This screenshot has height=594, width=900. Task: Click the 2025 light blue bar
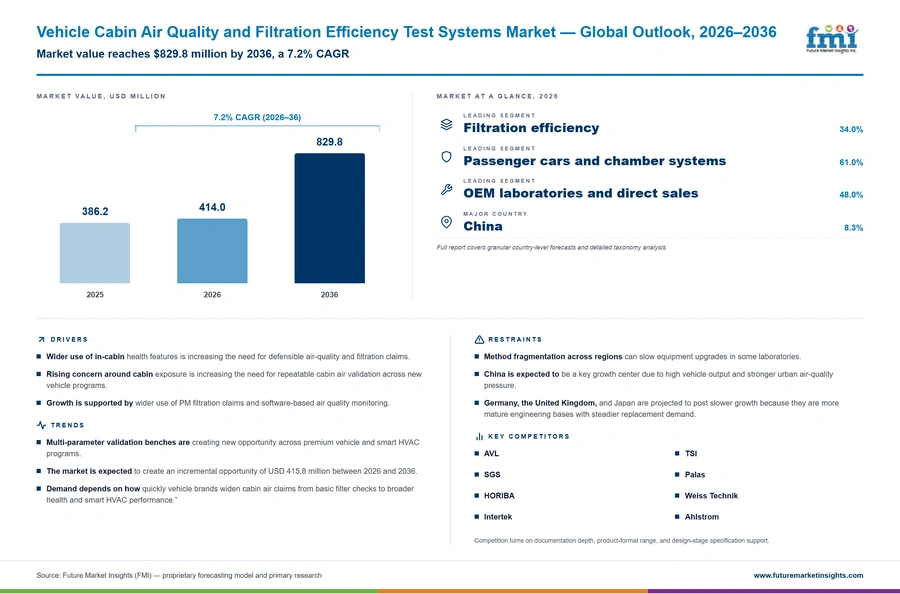click(x=95, y=253)
